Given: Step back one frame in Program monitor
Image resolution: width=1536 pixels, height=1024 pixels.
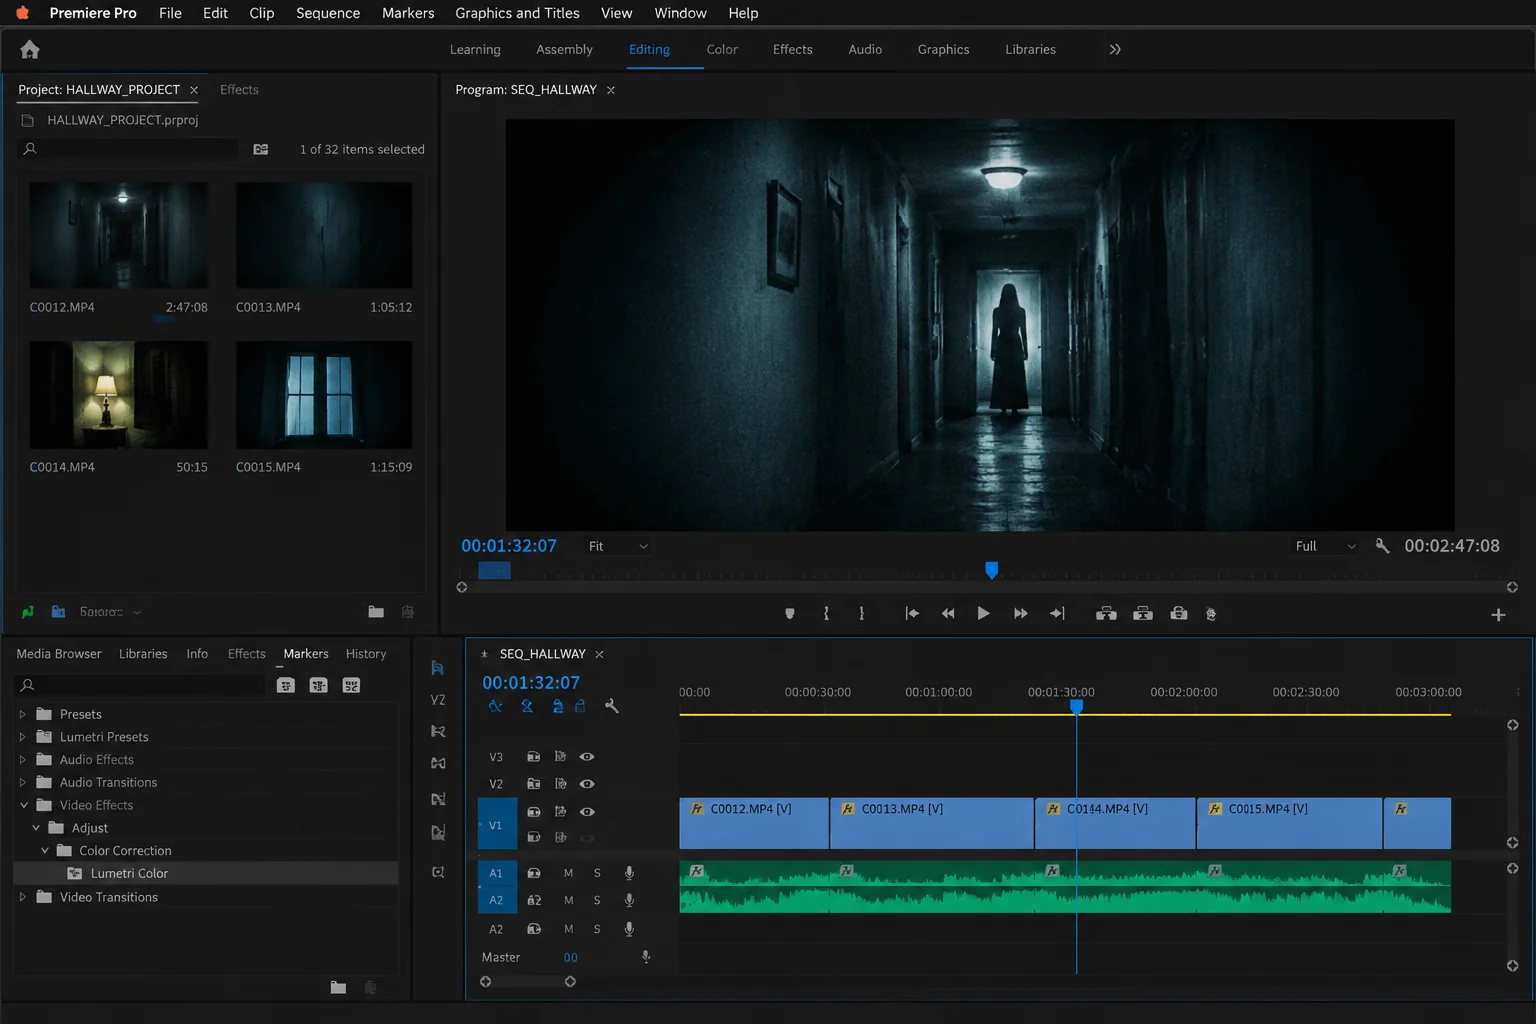Looking at the screenshot, I should pos(948,613).
